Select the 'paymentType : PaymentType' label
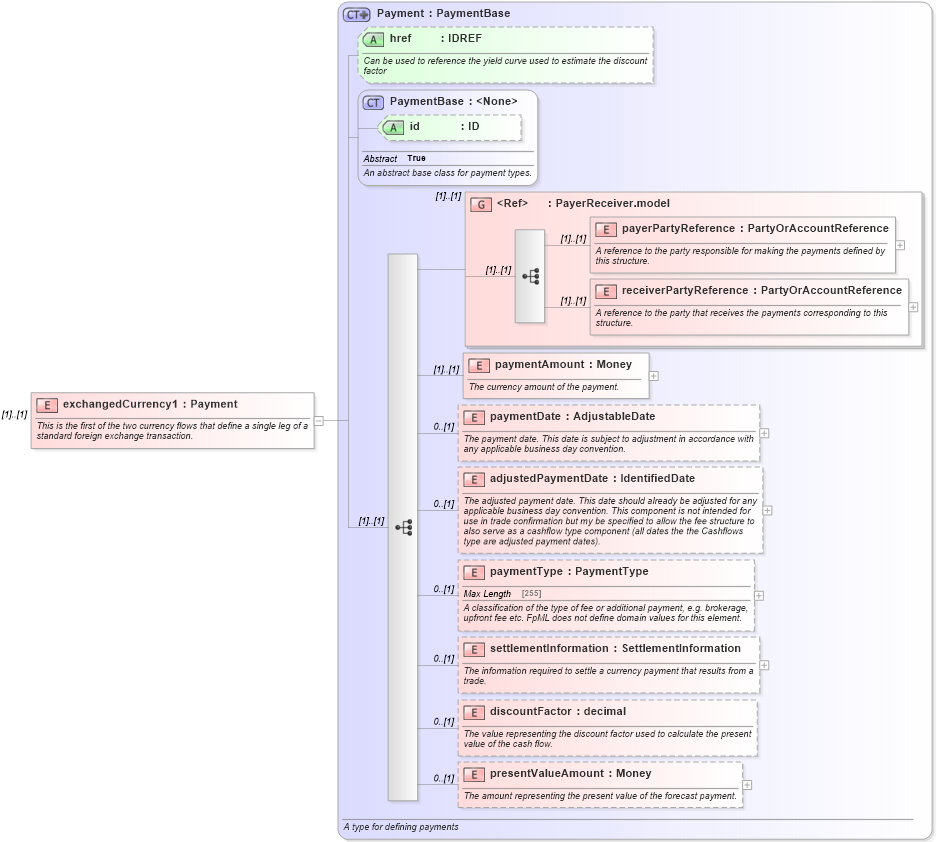Viewport: 937px width, 842px height. pos(569,572)
